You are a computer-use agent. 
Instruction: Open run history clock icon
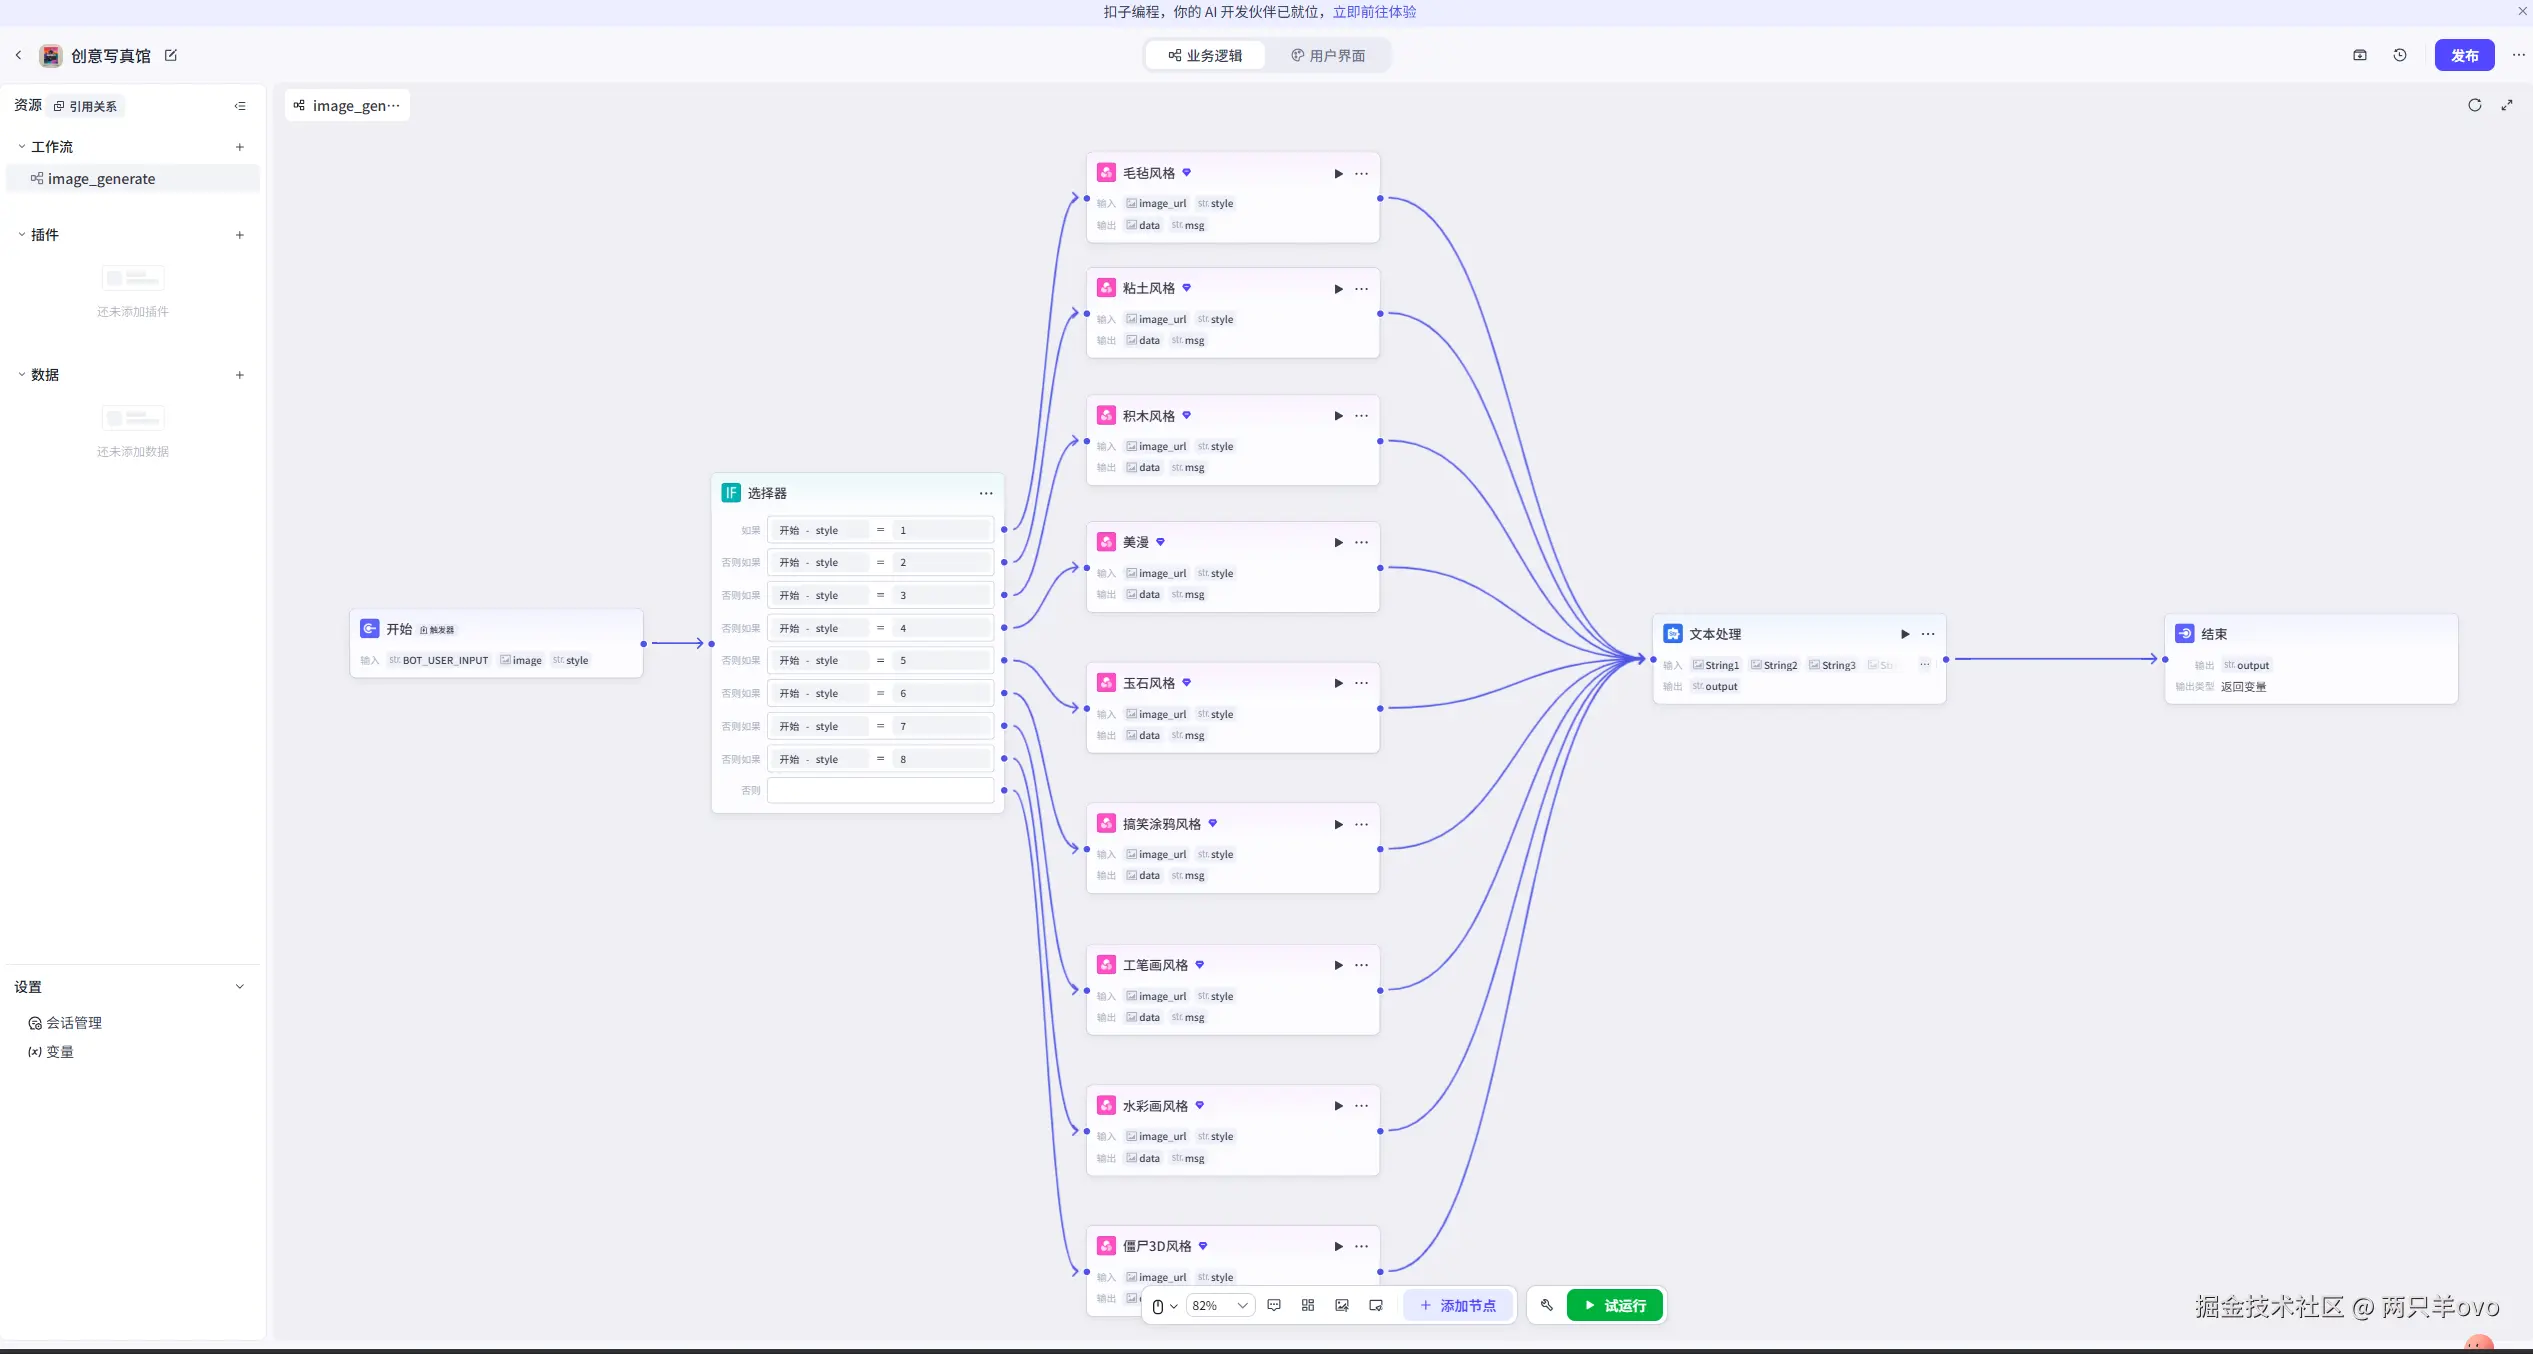[x=2400, y=55]
